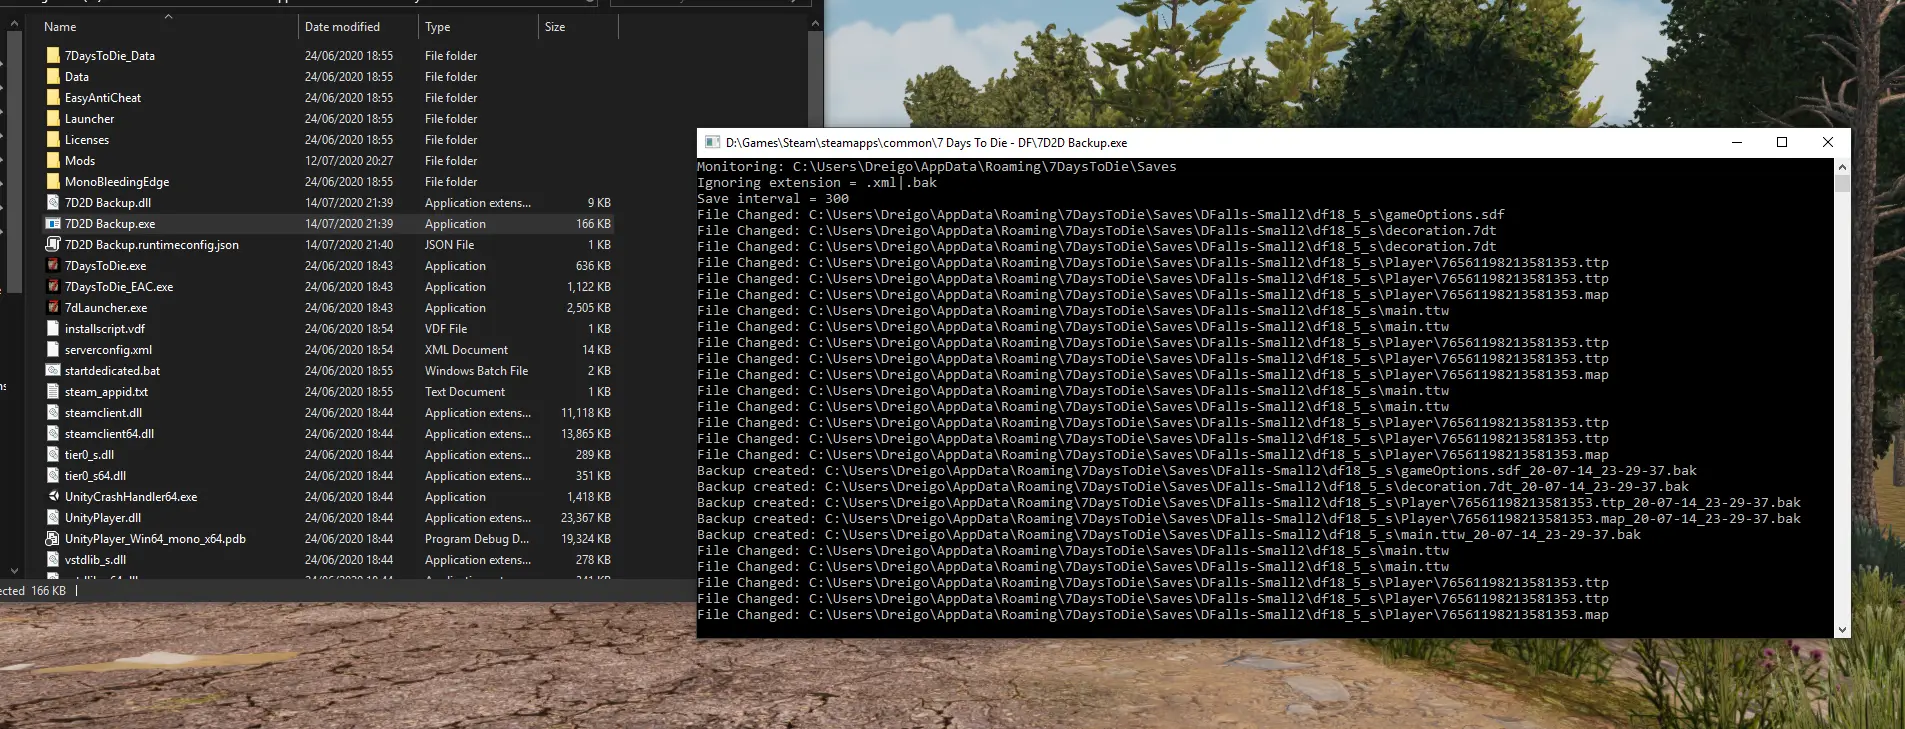Select the vstdlib_s.dll file name

[95, 560]
